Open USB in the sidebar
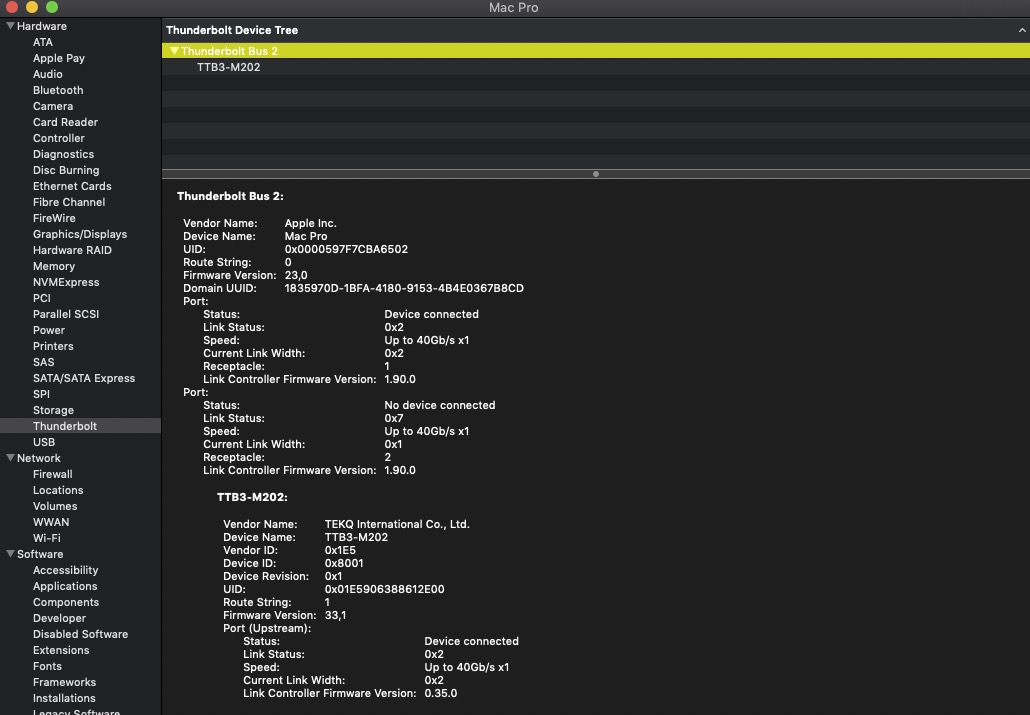The width and height of the screenshot is (1030, 715). point(44,442)
